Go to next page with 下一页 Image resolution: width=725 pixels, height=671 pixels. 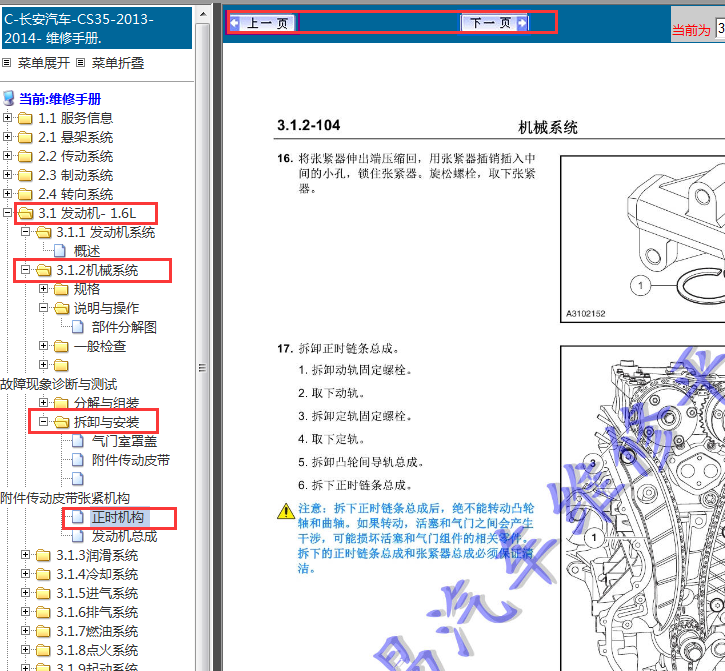[x=494, y=23]
